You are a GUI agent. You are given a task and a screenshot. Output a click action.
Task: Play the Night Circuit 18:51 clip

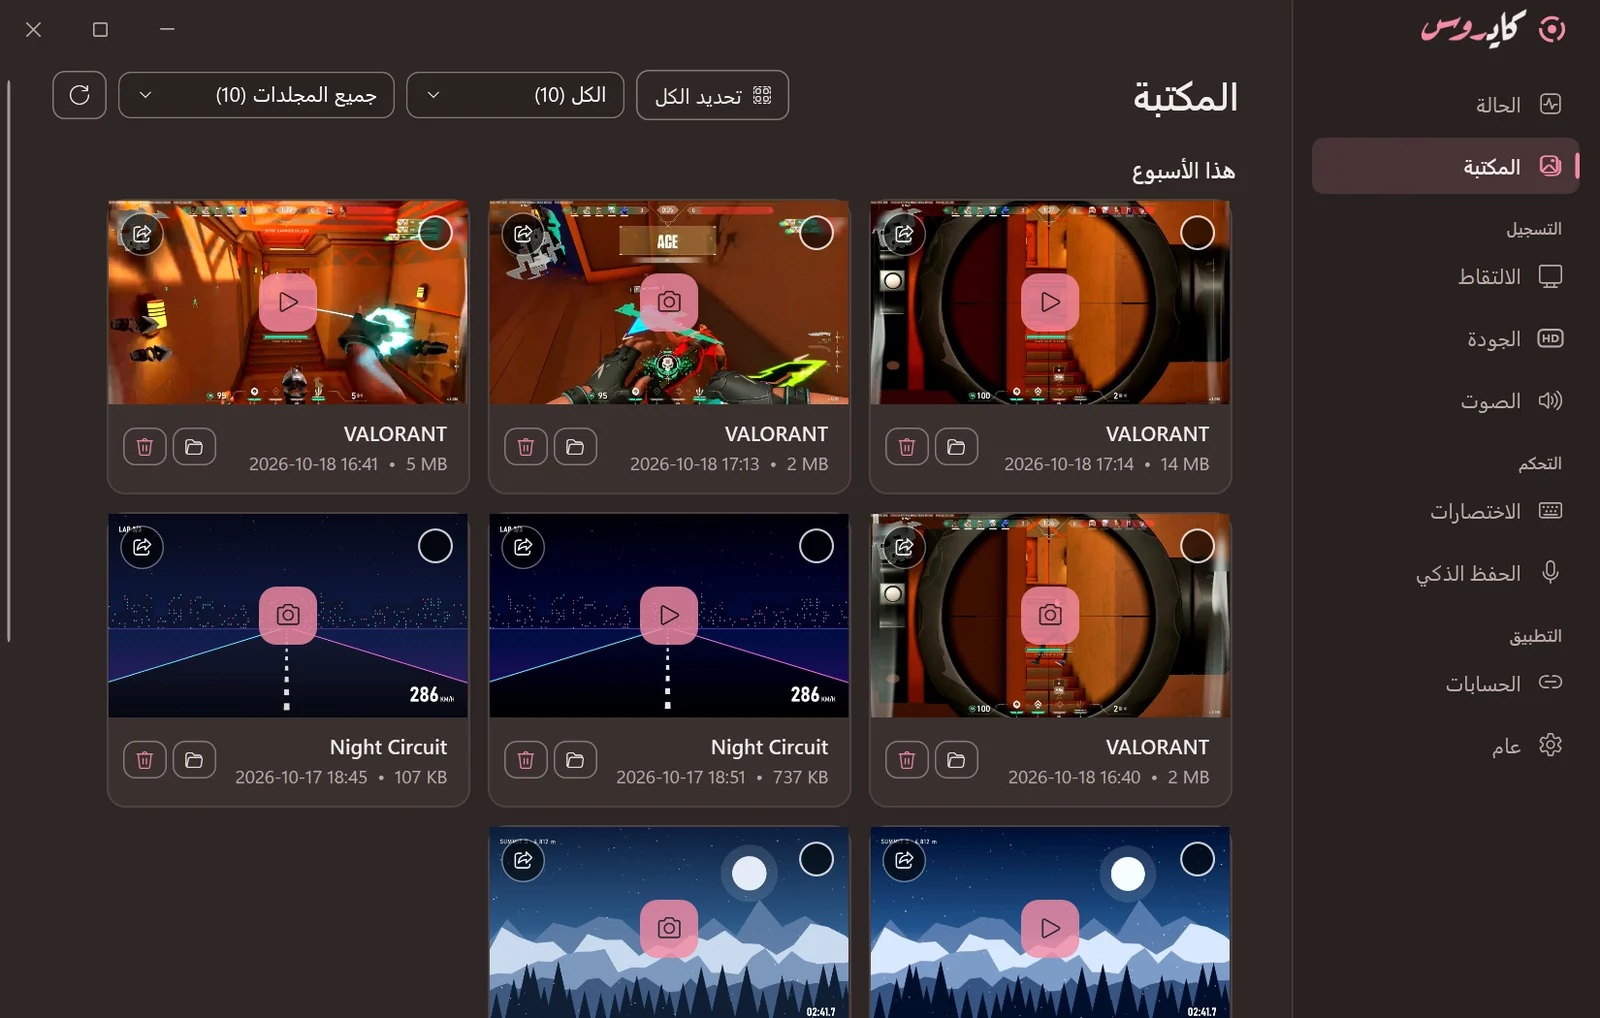pos(669,615)
